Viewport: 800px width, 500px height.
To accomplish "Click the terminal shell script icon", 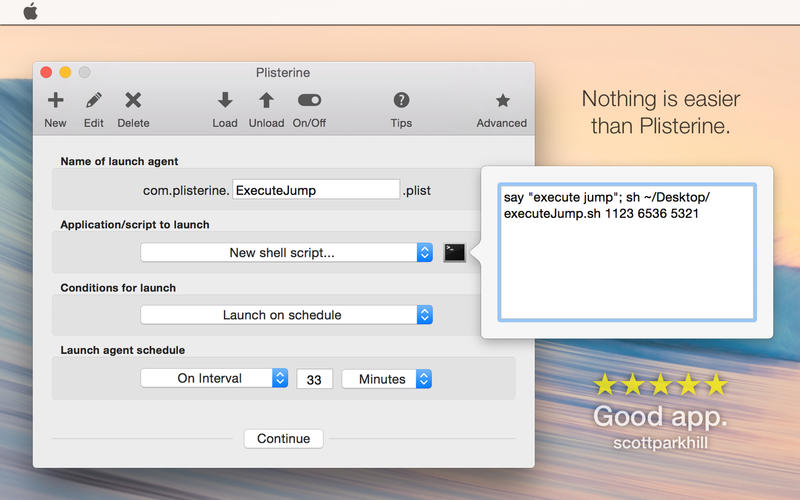I will 455,253.
